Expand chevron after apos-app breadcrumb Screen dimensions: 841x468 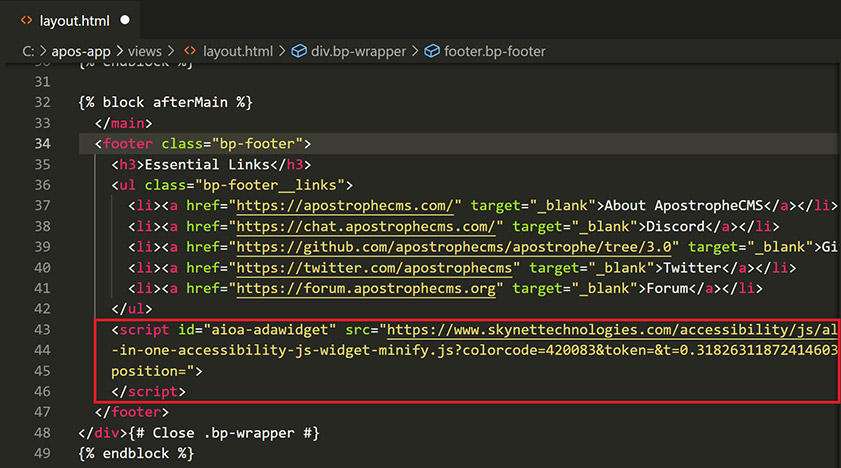pyautogui.click(x=119, y=51)
